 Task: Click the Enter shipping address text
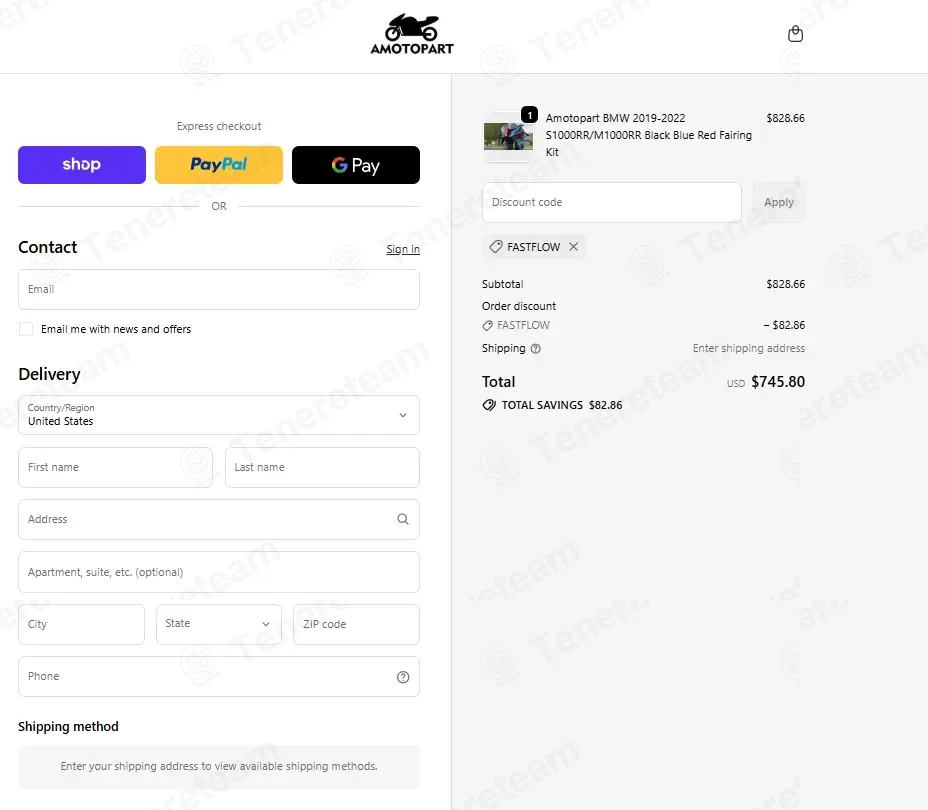point(749,348)
